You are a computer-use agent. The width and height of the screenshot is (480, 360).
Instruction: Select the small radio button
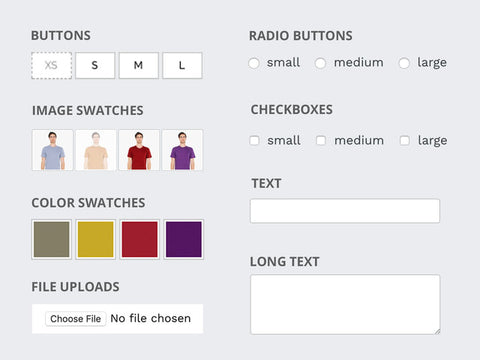(254, 63)
